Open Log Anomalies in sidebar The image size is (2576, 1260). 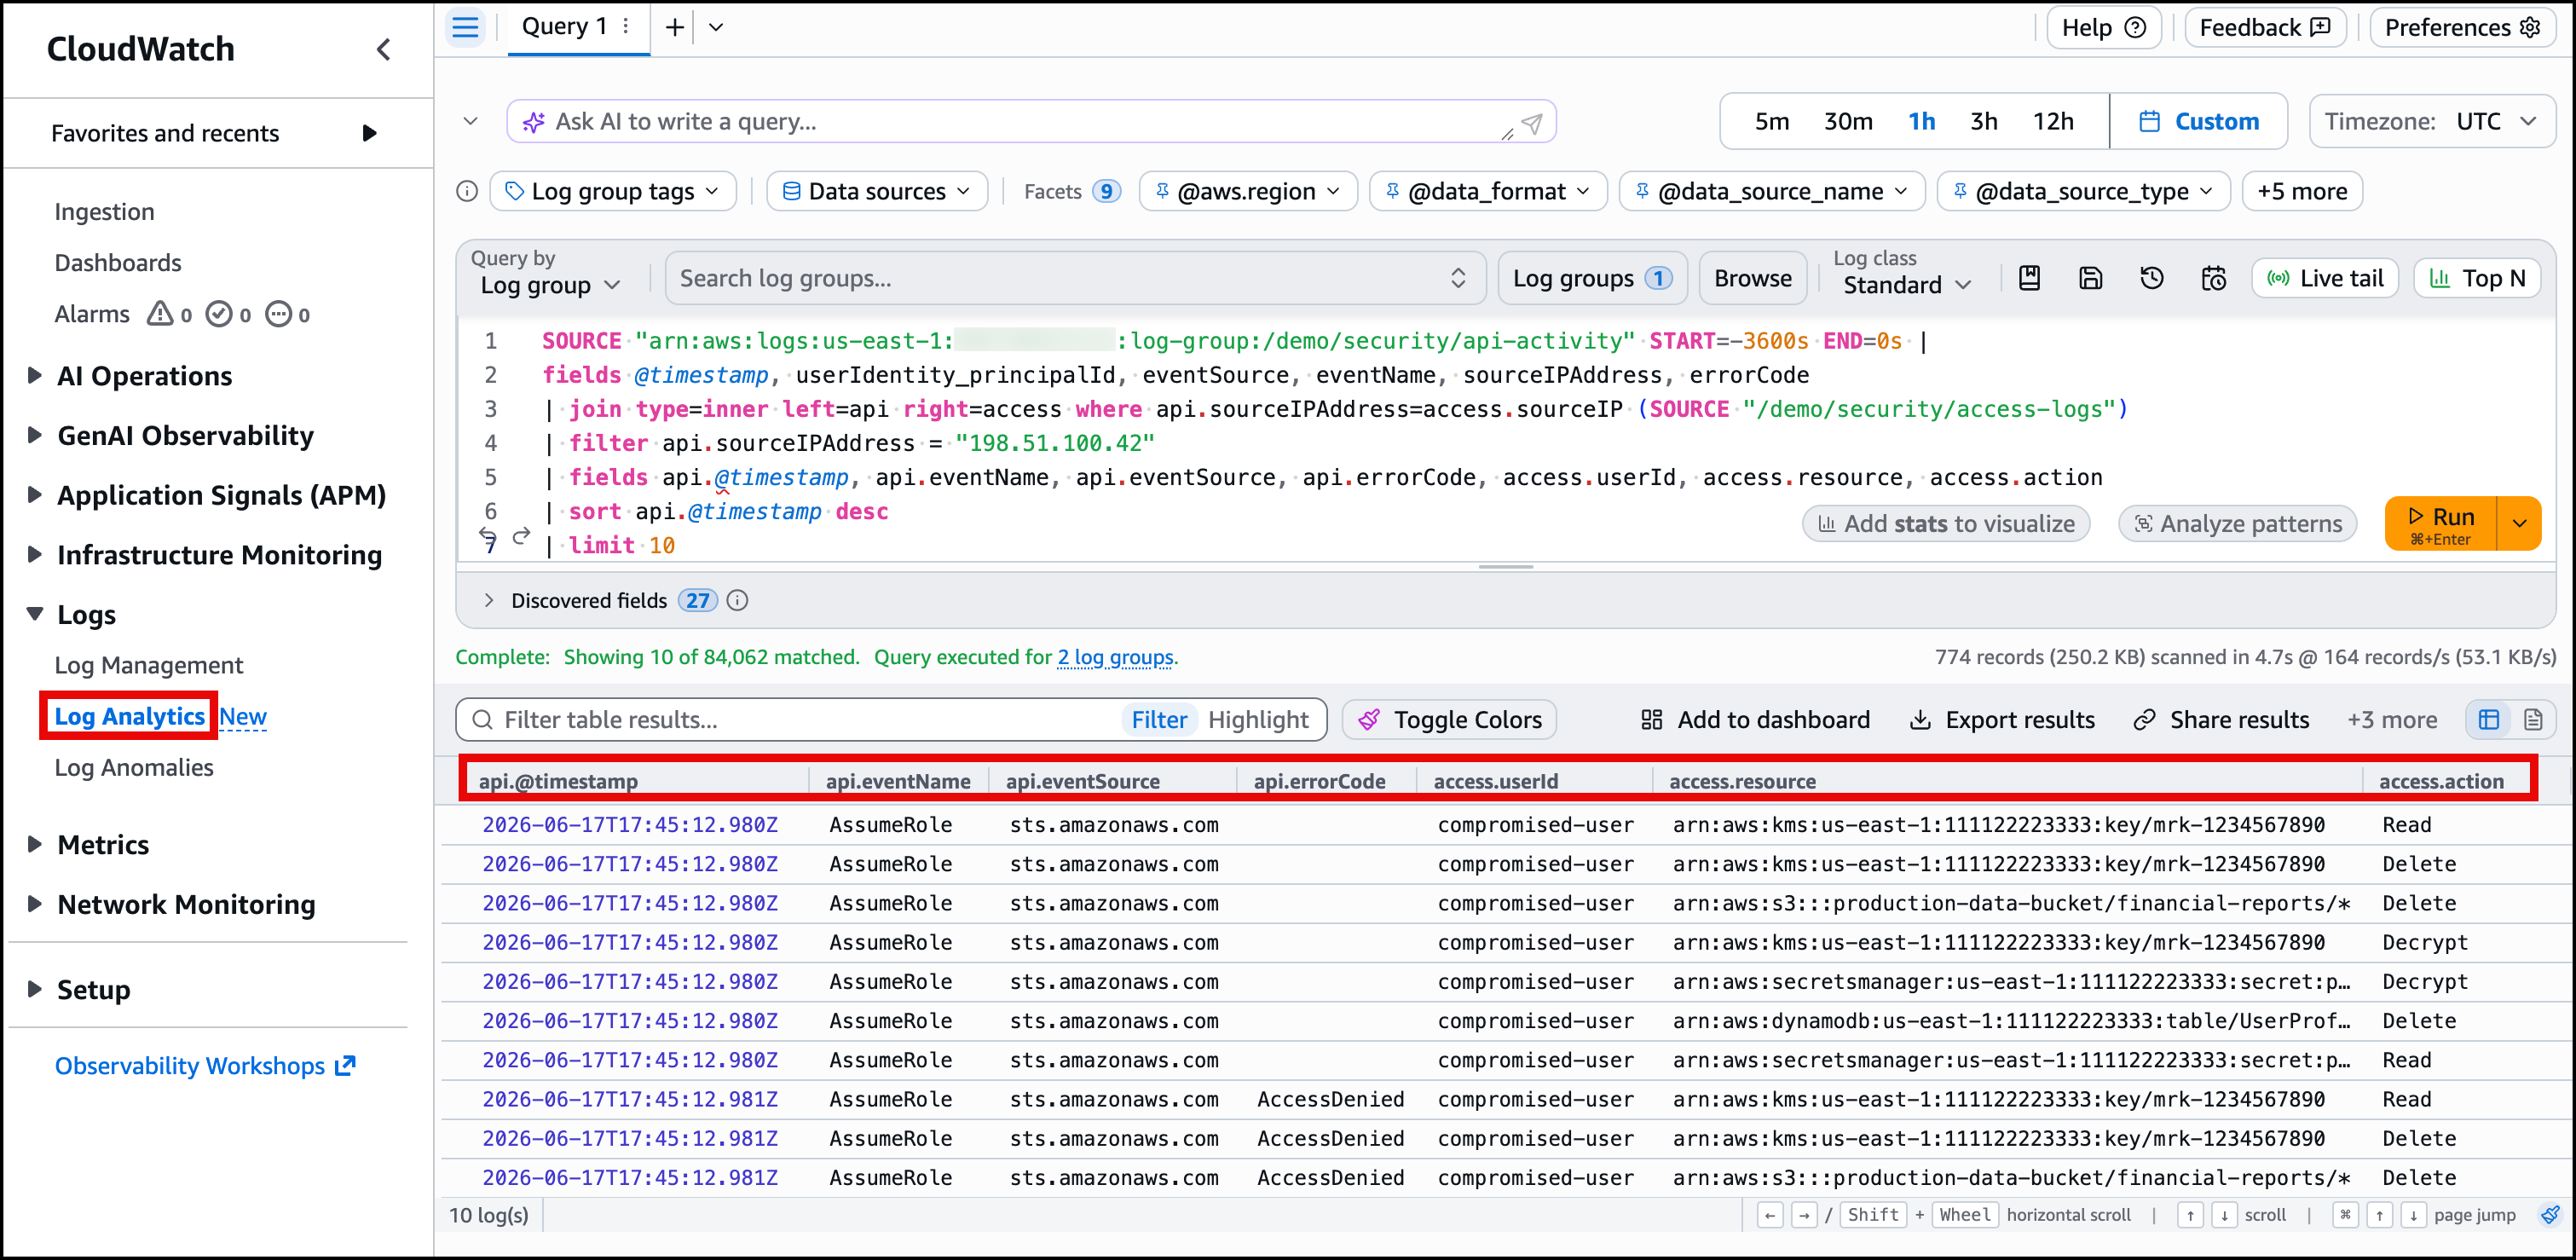click(134, 767)
